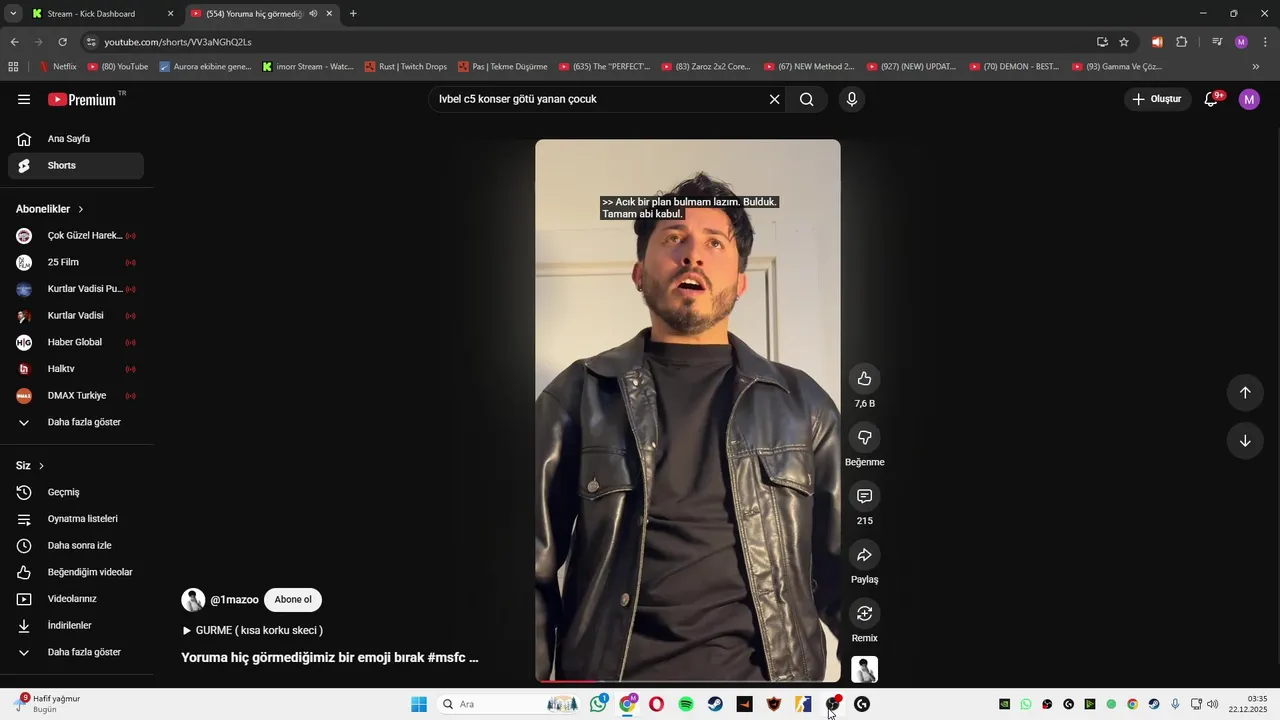The image size is (1280, 720).
Task: Open the Haber Global channel
Action: pyautogui.click(x=76, y=342)
